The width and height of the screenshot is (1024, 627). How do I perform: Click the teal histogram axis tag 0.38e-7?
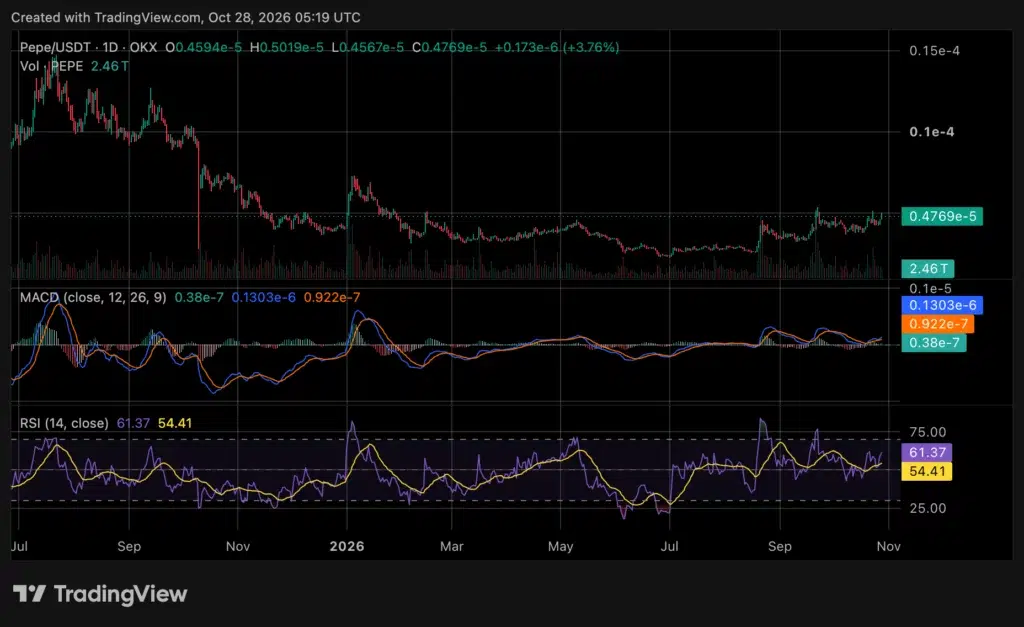tap(934, 343)
